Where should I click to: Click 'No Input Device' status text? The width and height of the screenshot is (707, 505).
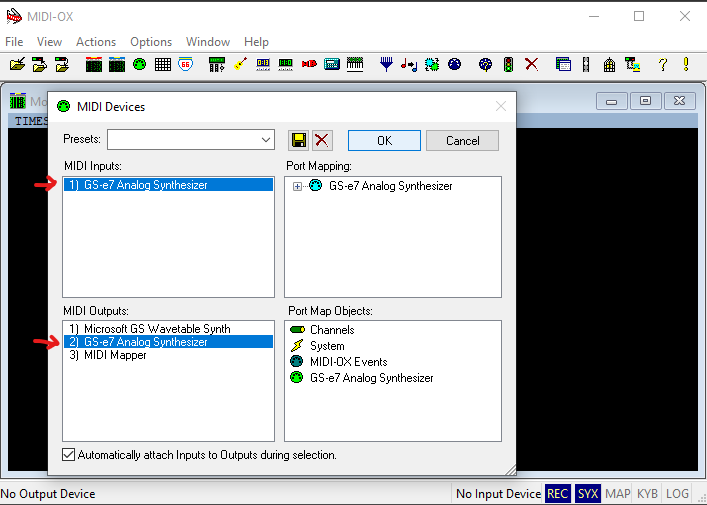point(498,494)
